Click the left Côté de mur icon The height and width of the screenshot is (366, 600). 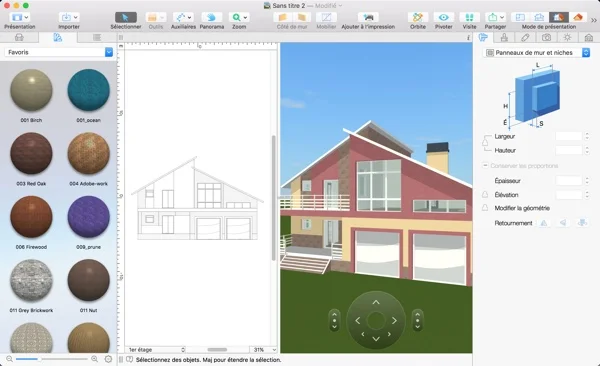click(283, 17)
